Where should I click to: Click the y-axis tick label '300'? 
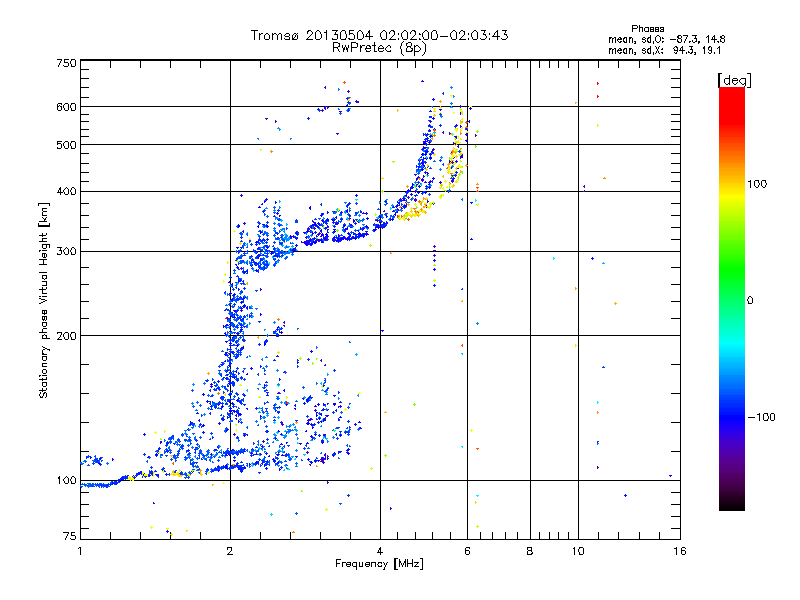[x=66, y=252]
